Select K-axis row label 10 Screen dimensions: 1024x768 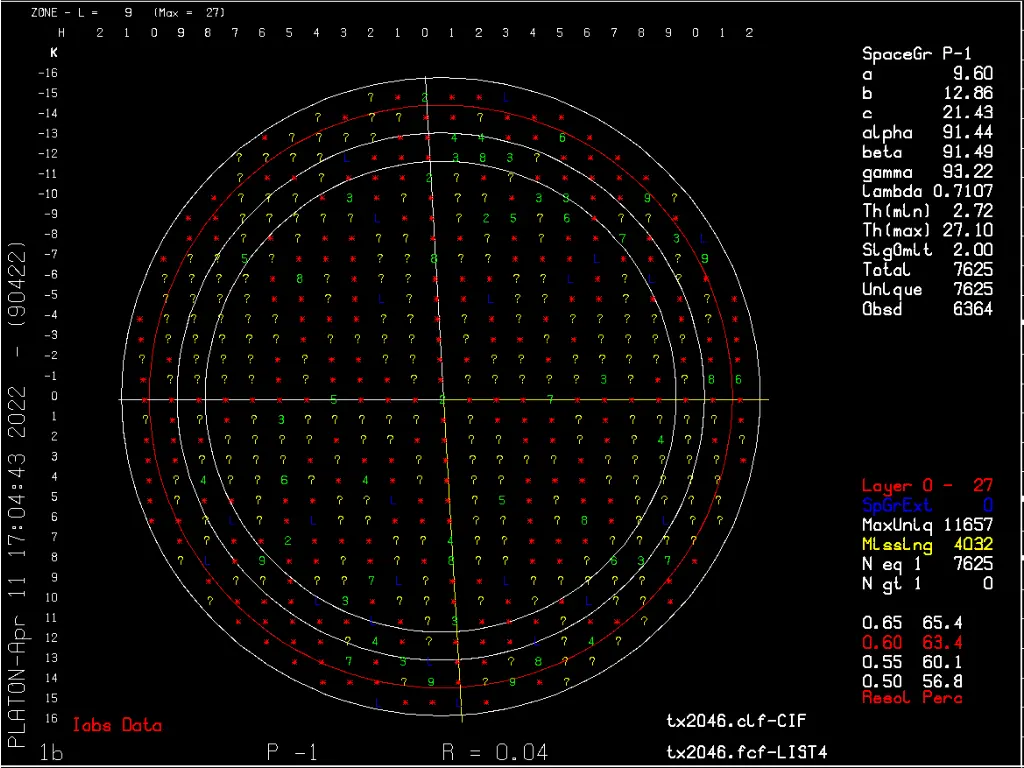[x=51, y=598]
